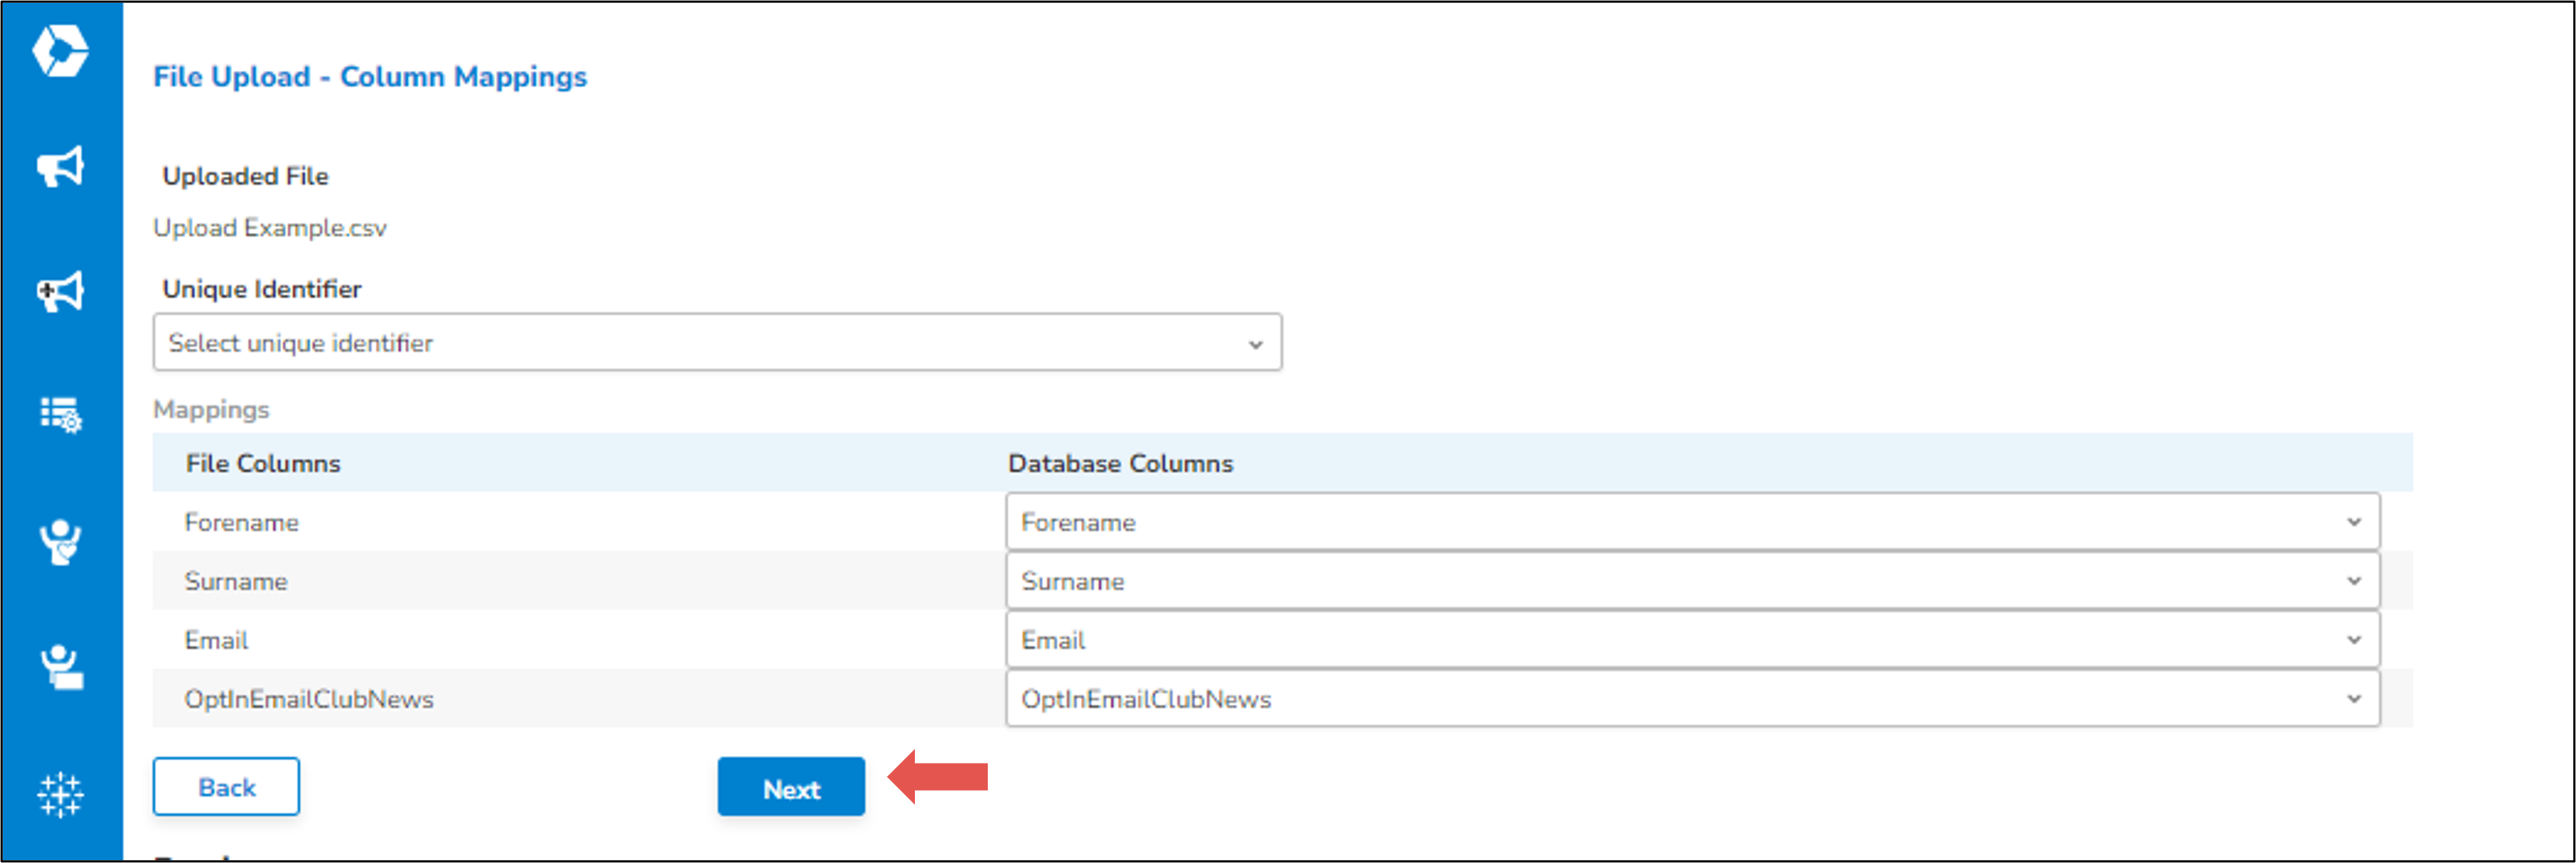Open the list settings sidebar icon
Image resolution: width=2576 pixels, height=863 pixels.
pos(60,414)
